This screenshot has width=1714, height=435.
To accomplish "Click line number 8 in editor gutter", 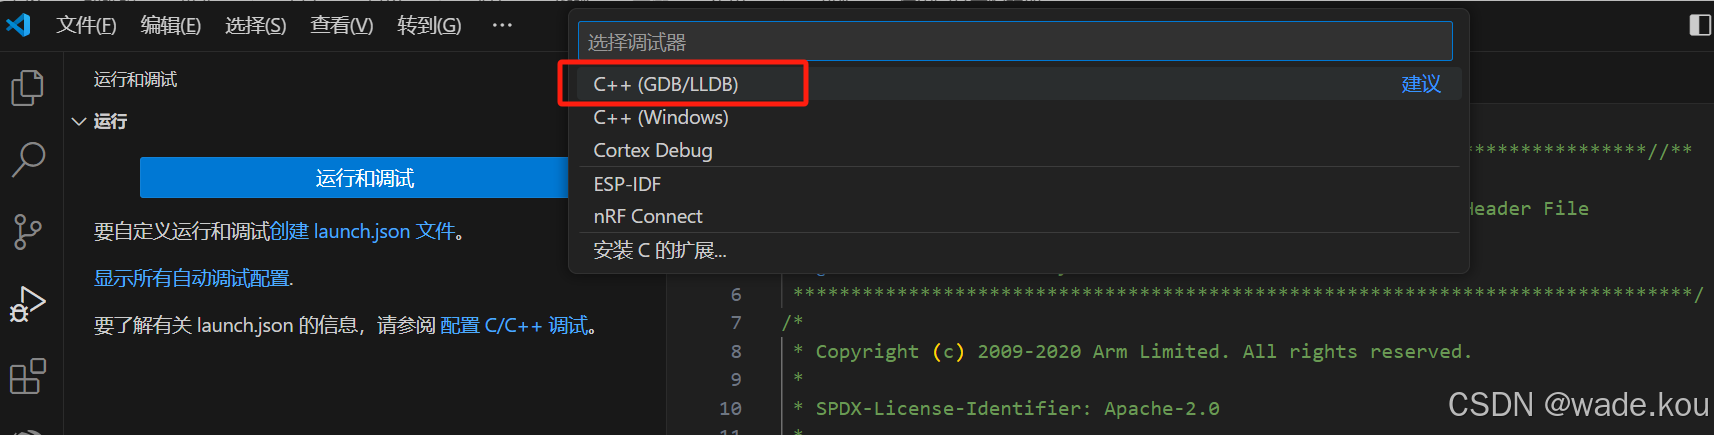I will (x=736, y=352).
